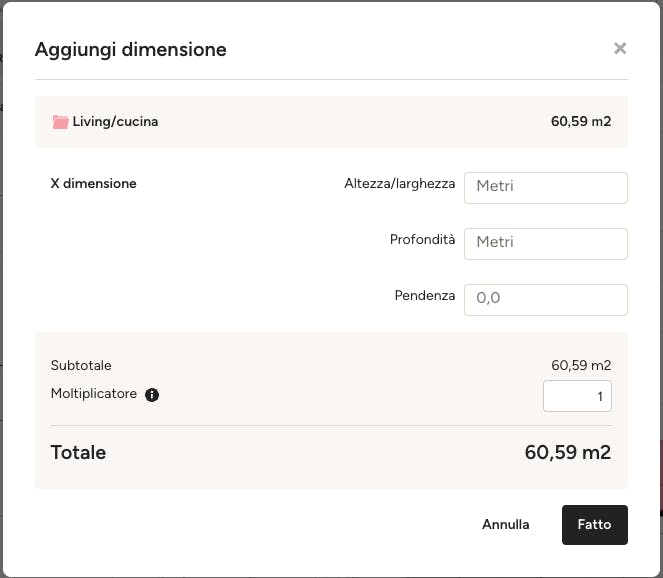Select the Subtotale 60,59 m2 value
Viewport: 663px width, 578px height.
coord(581,365)
